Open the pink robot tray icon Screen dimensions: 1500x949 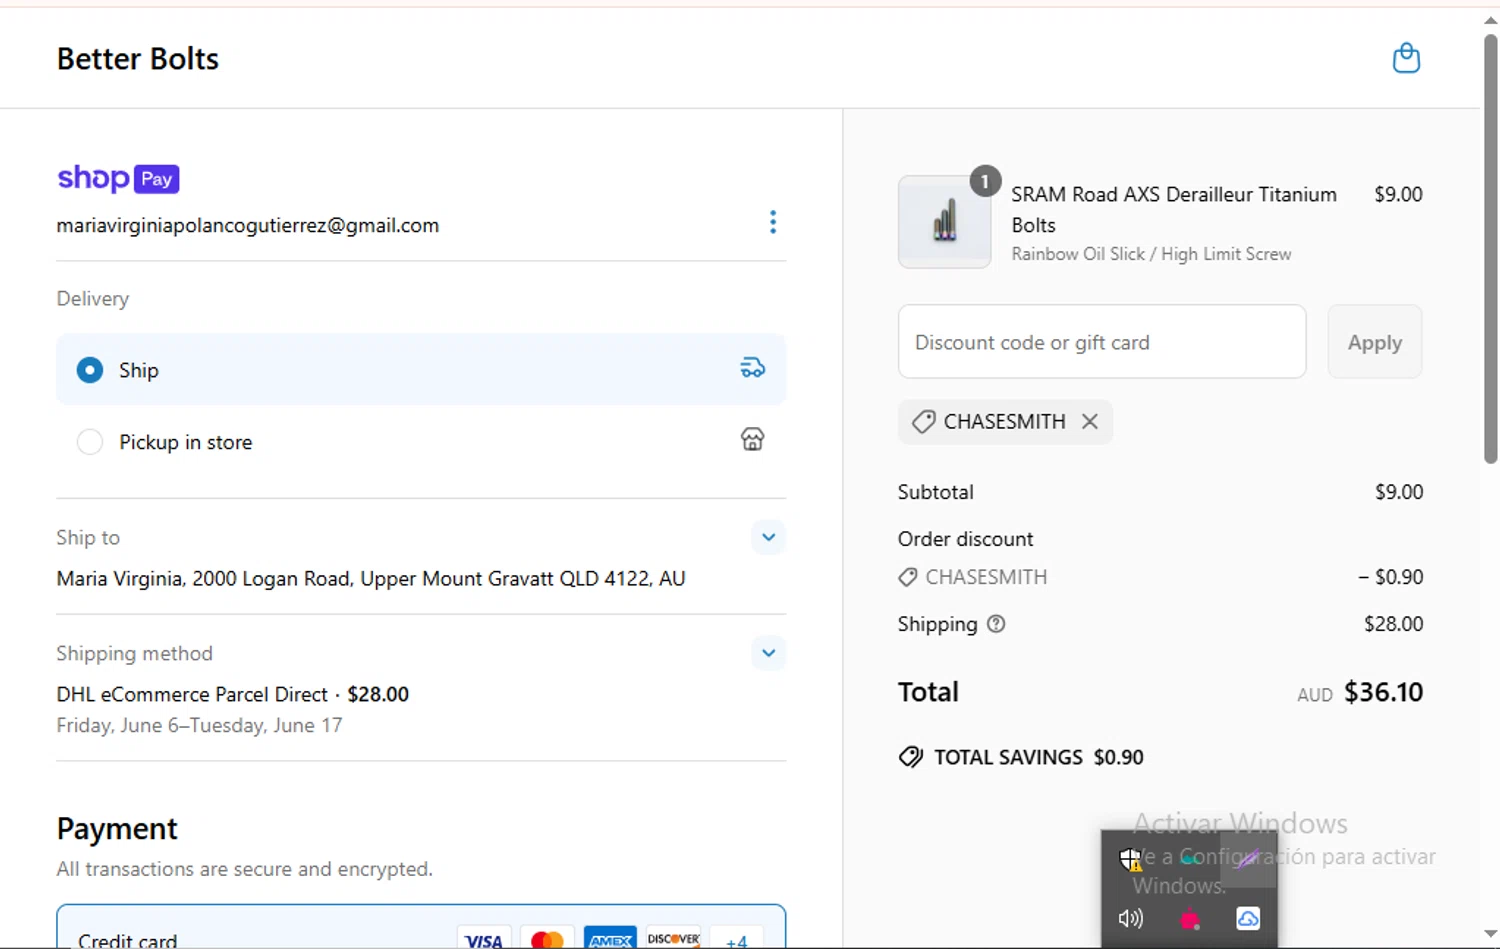(1189, 919)
